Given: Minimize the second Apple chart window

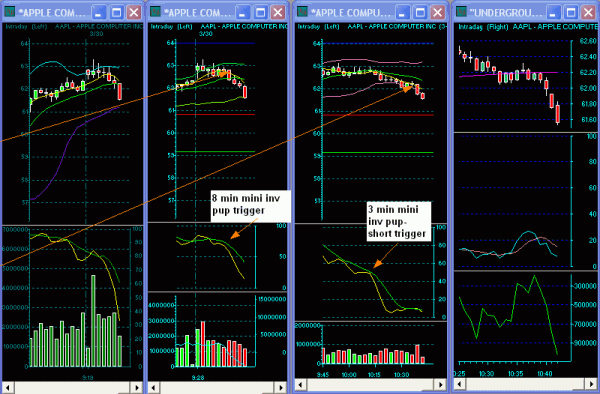Looking at the screenshot, I should point(242,13).
